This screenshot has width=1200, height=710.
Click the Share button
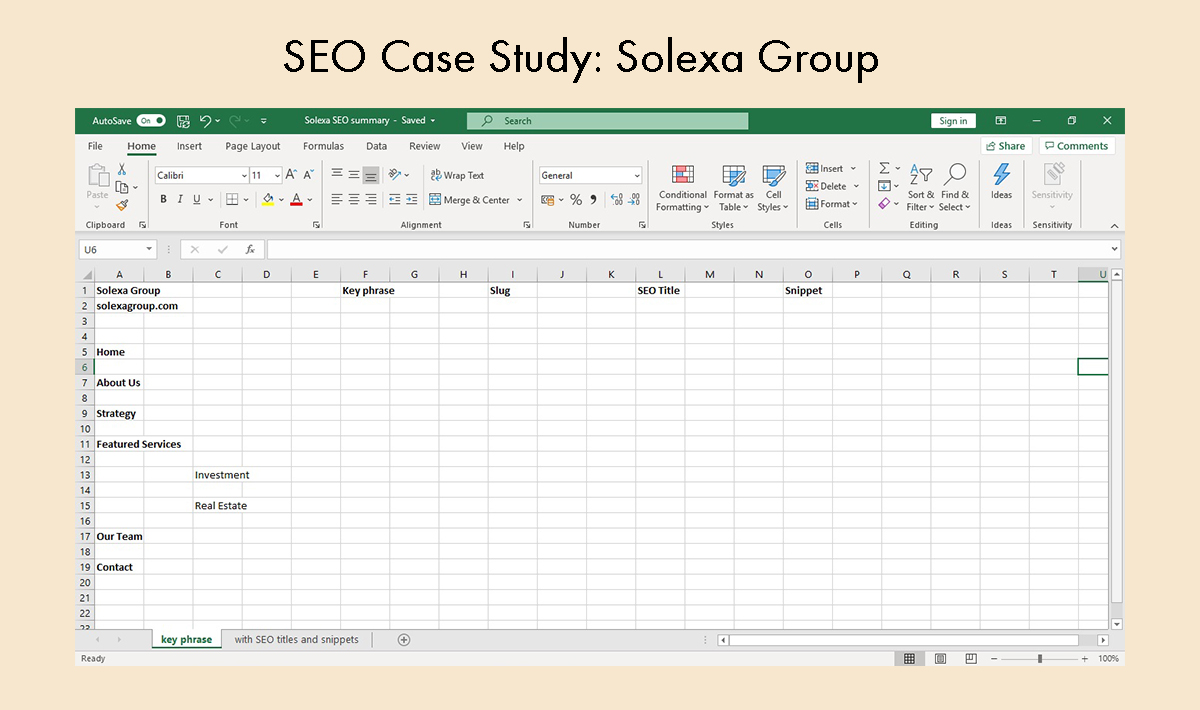pos(1005,146)
